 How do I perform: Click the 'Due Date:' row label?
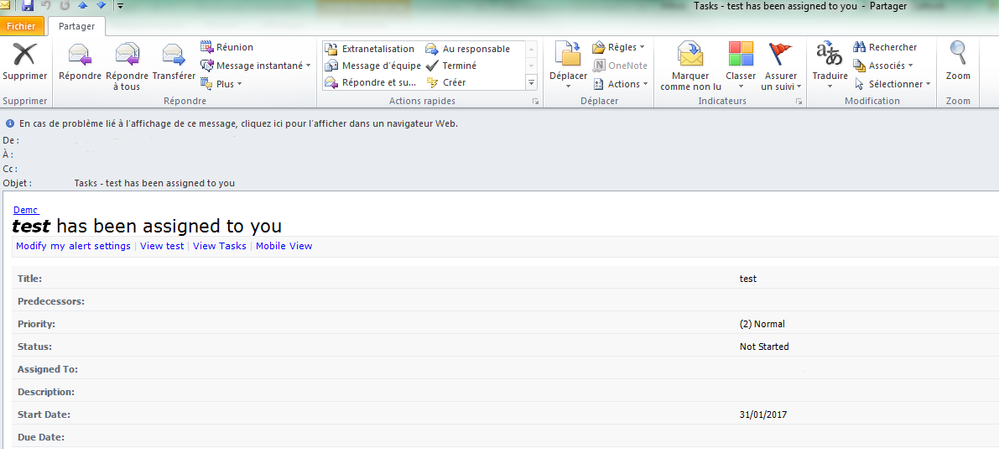[41, 438]
